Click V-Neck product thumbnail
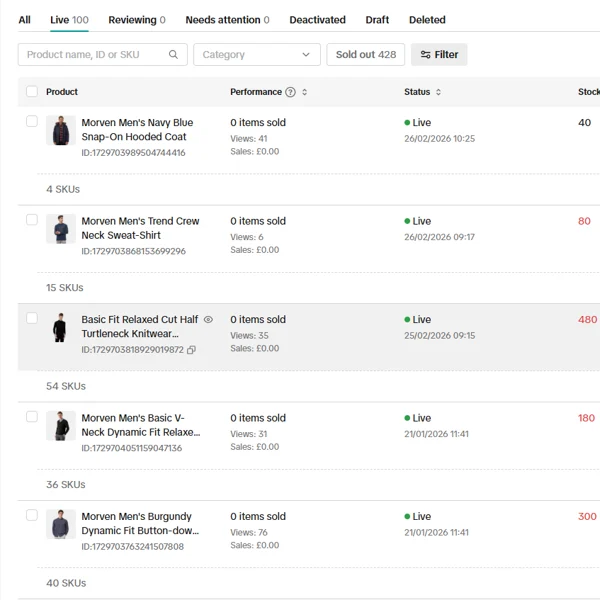Viewport: 600px width, 600px height. pos(61,426)
